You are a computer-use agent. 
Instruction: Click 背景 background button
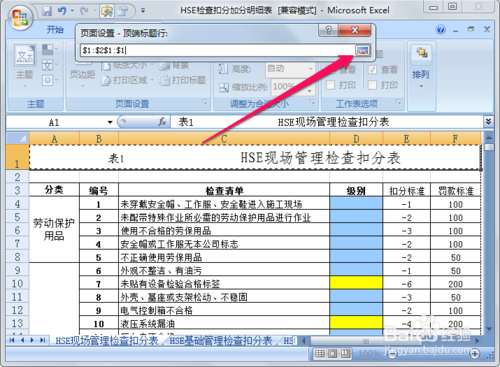173,65
